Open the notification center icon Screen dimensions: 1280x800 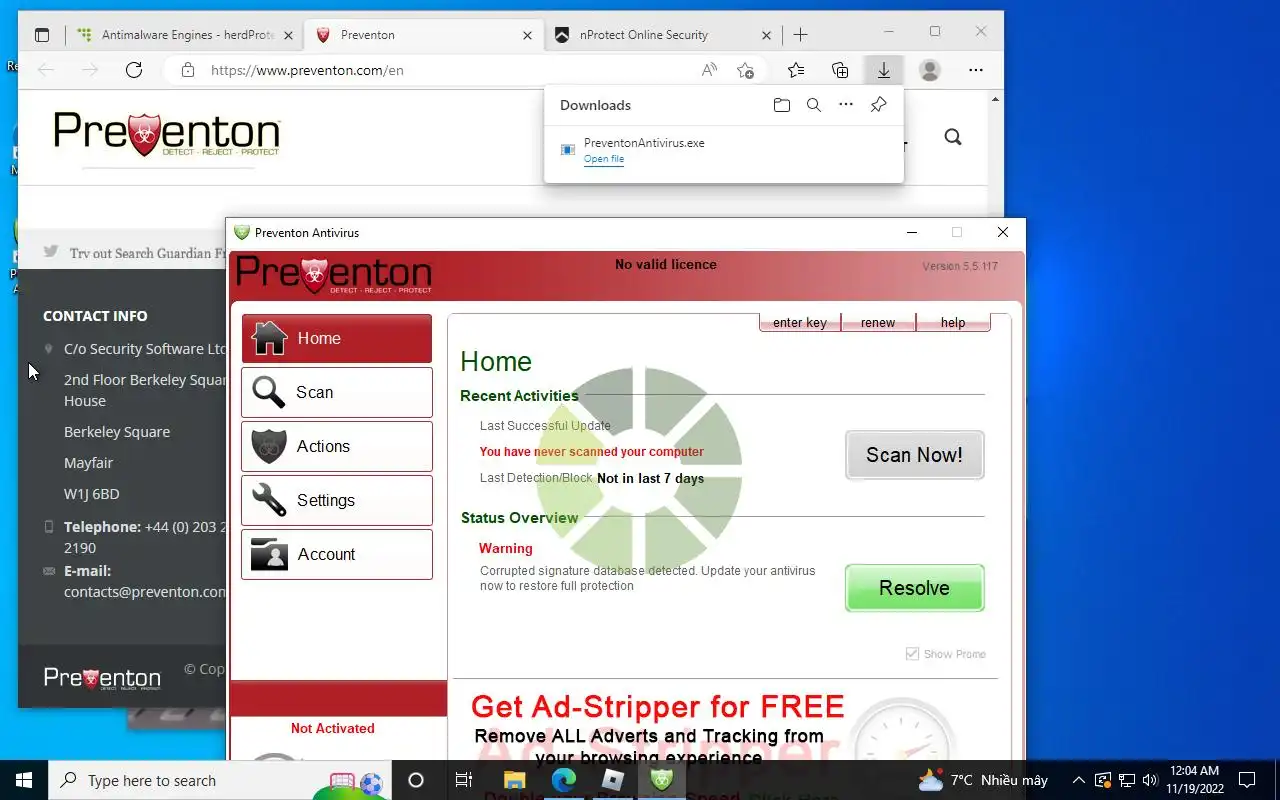[x=1247, y=780]
